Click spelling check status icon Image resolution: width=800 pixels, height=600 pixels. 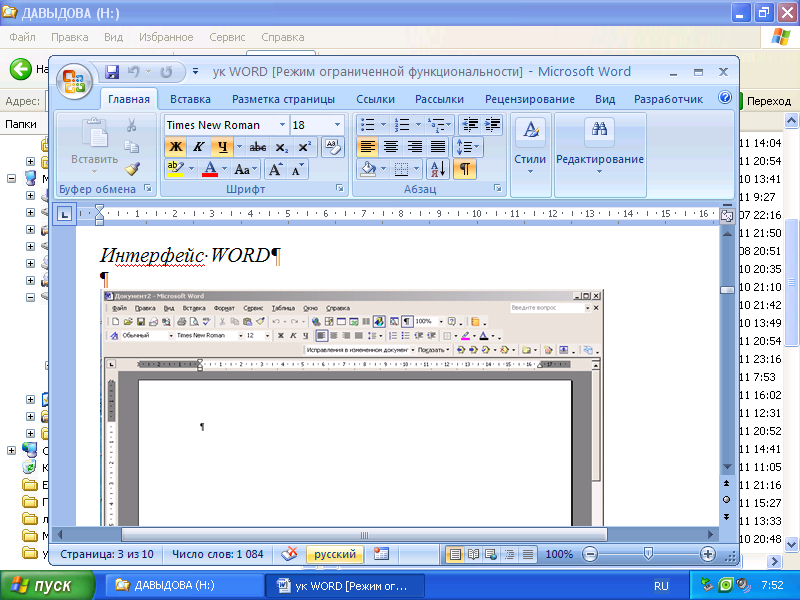coord(289,554)
